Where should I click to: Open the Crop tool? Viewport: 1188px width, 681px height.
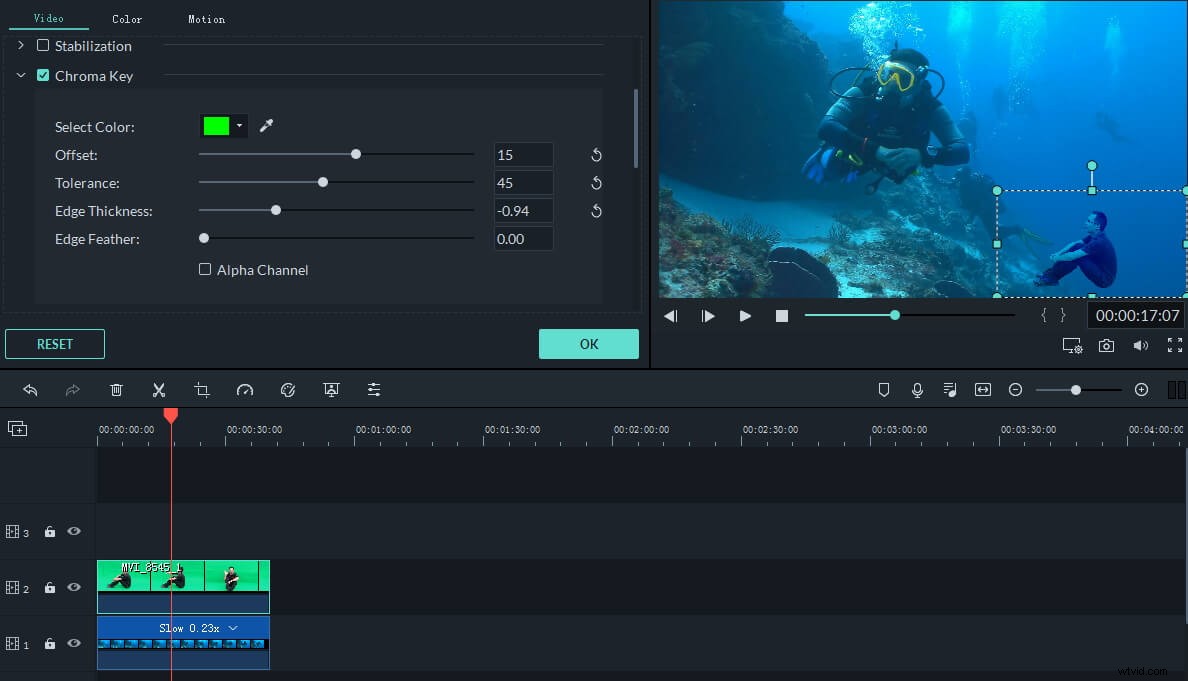201,389
